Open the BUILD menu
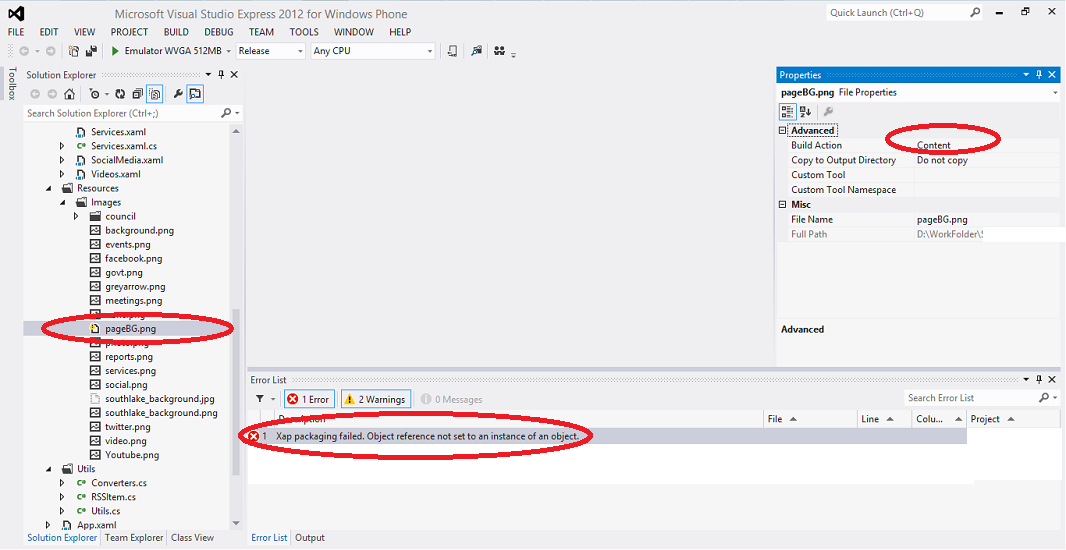The height and width of the screenshot is (550, 1066). point(176,32)
